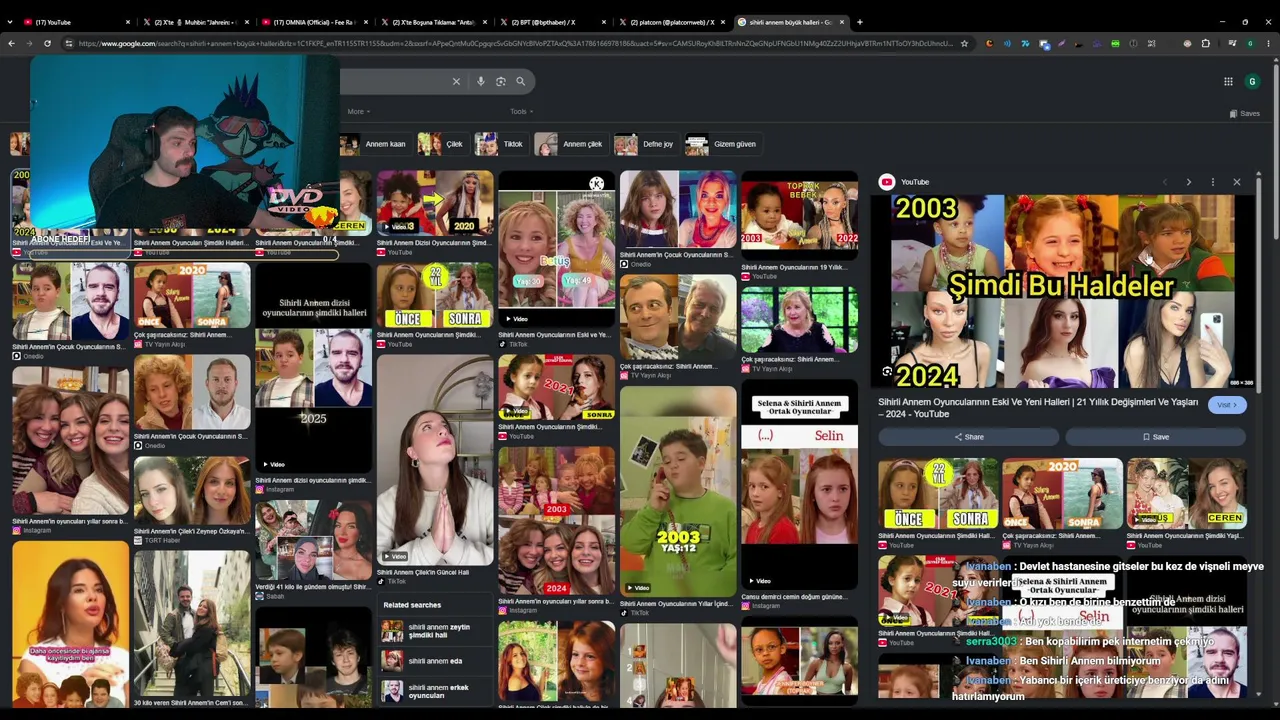Click the address bar URL
1280x720 pixels.
coord(515,43)
